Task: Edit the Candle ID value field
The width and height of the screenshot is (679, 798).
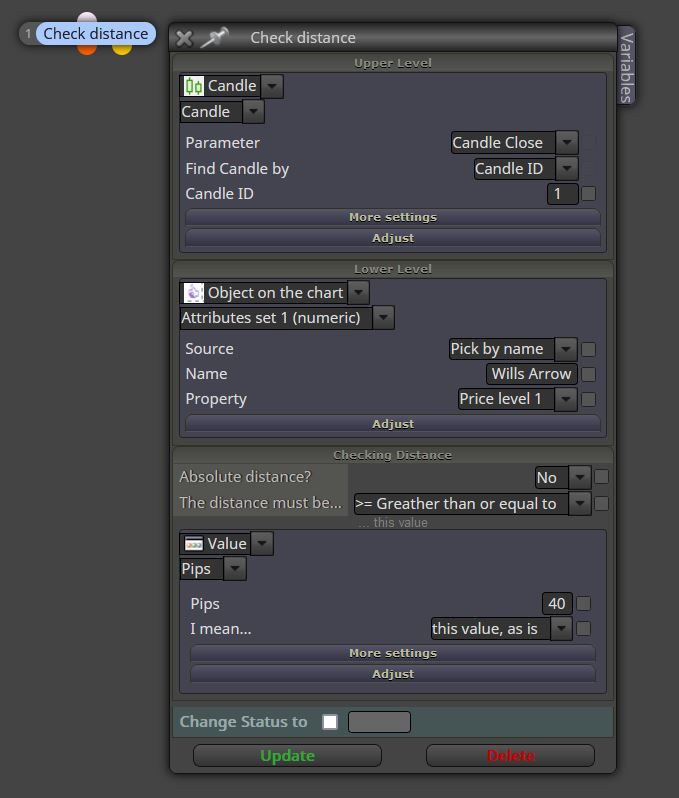Action: click(562, 194)
